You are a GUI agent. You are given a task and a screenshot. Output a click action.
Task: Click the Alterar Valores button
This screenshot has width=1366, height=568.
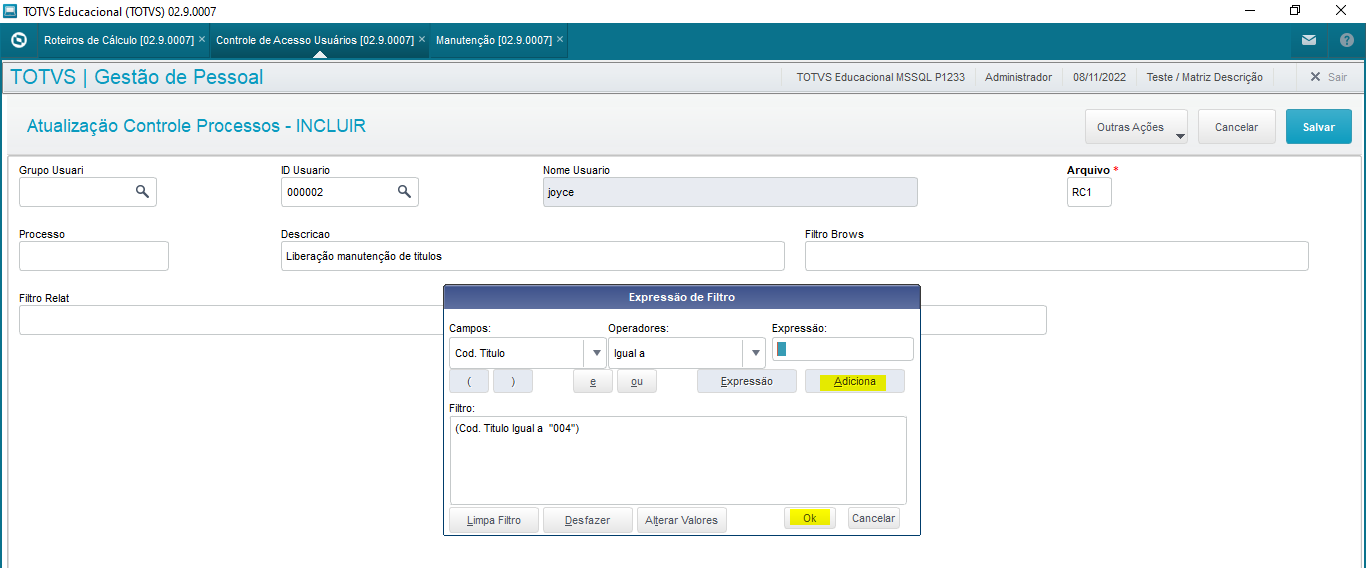[x=681, y=520]
